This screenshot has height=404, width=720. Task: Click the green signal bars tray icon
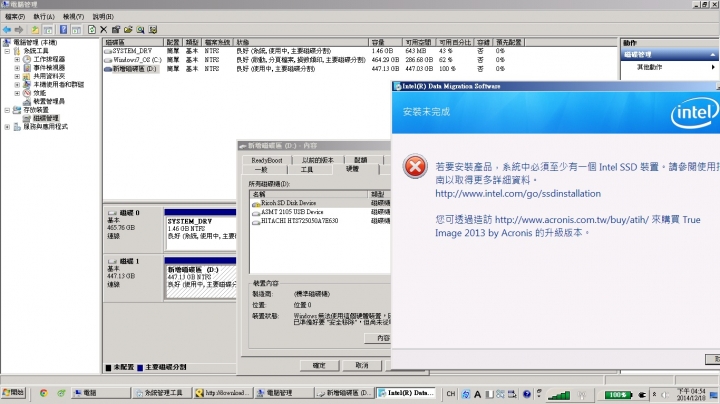[559, 395]
